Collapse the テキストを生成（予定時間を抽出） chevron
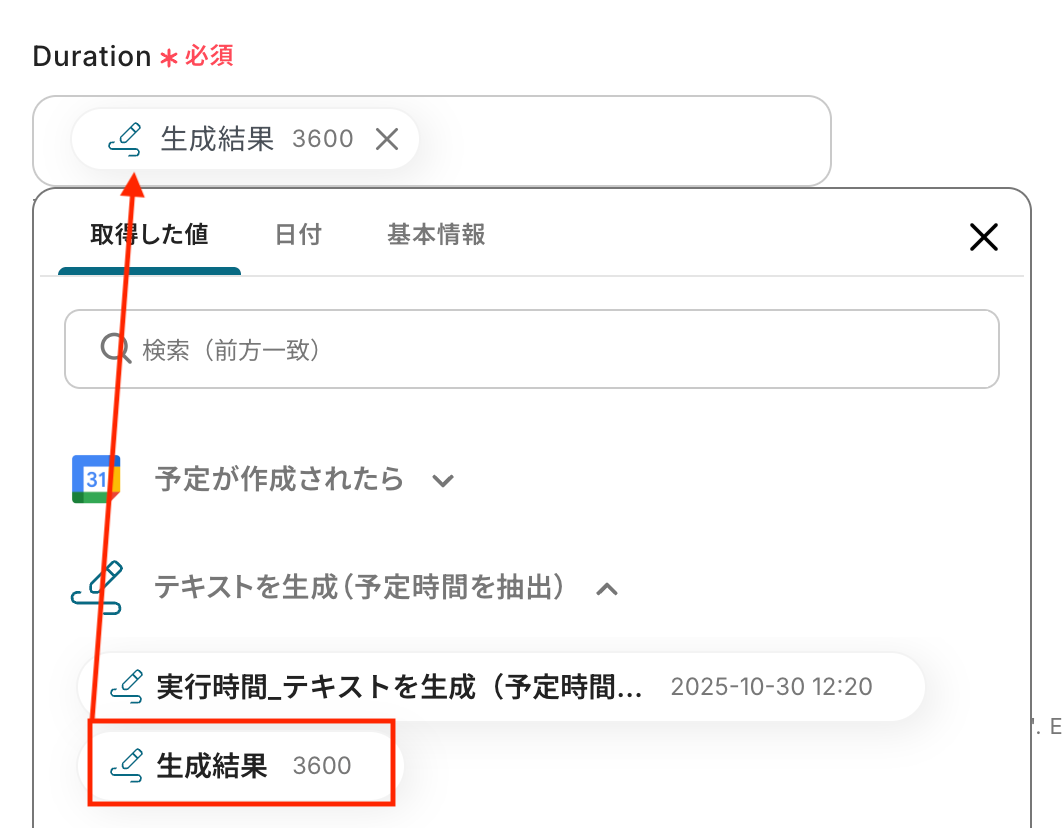The height and width of the screenshot is (828, 1062). 606,589
